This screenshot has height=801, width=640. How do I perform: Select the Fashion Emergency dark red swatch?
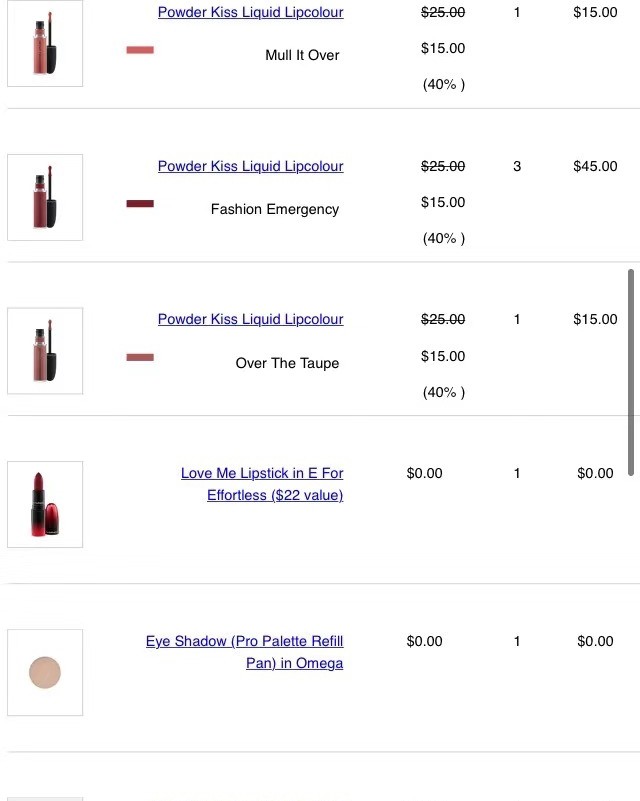[140, 204]
